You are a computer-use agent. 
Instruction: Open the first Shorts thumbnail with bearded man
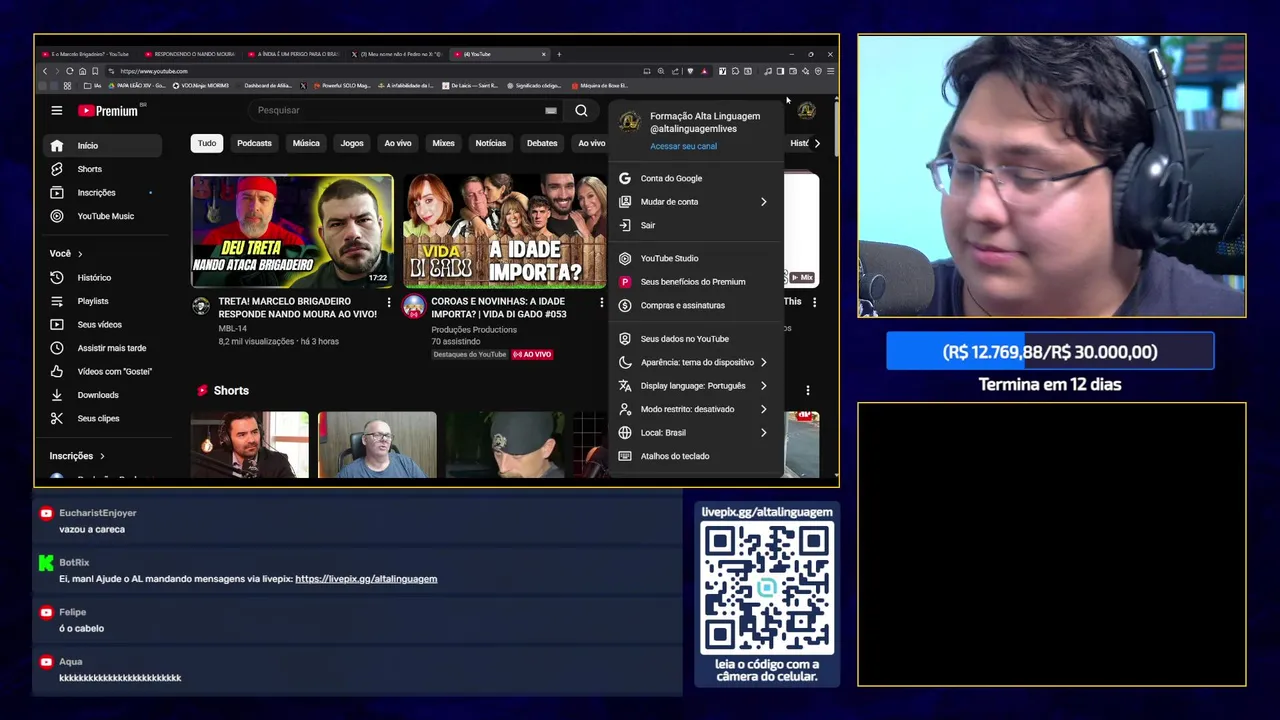click(x=250, y=445)
